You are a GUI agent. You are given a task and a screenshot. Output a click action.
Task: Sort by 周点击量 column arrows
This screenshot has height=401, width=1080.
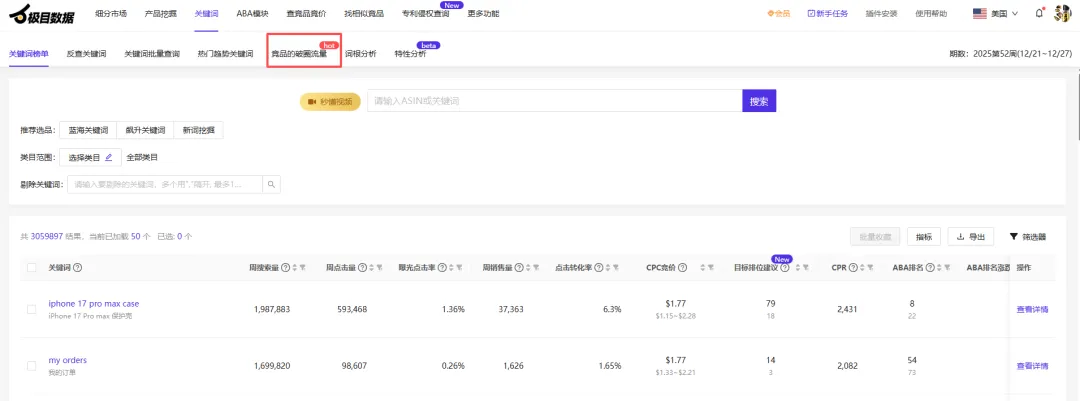tap(370, 268)
